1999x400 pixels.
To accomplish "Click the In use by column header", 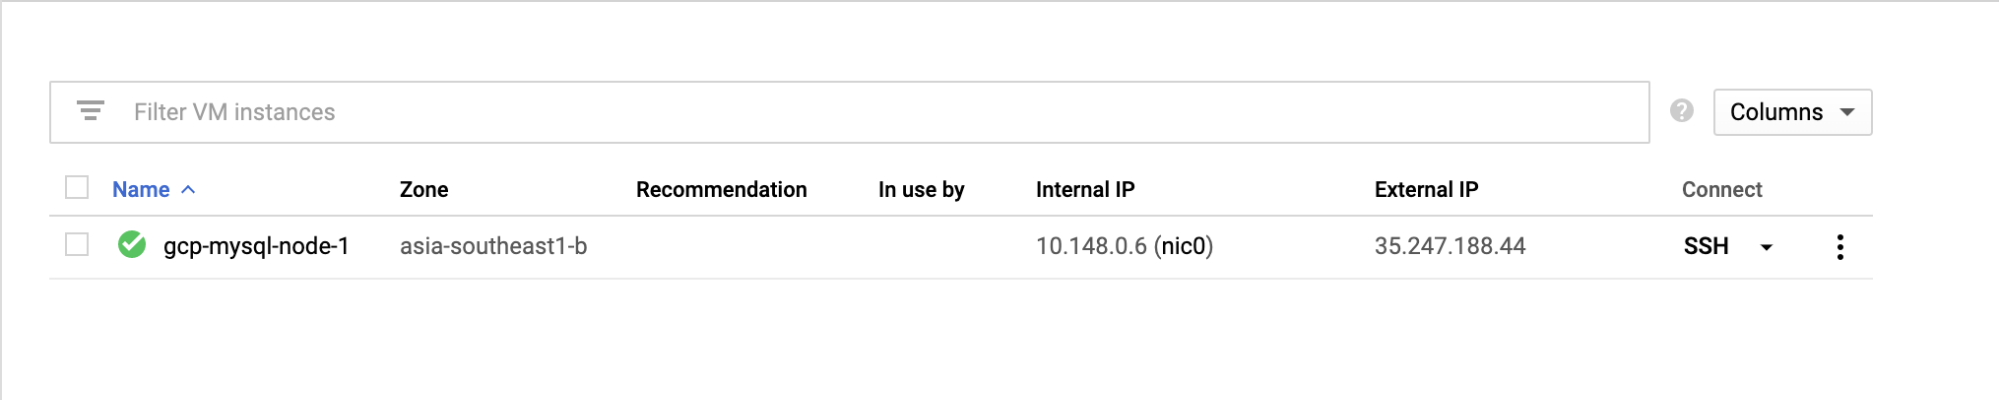I will point(921,190).
